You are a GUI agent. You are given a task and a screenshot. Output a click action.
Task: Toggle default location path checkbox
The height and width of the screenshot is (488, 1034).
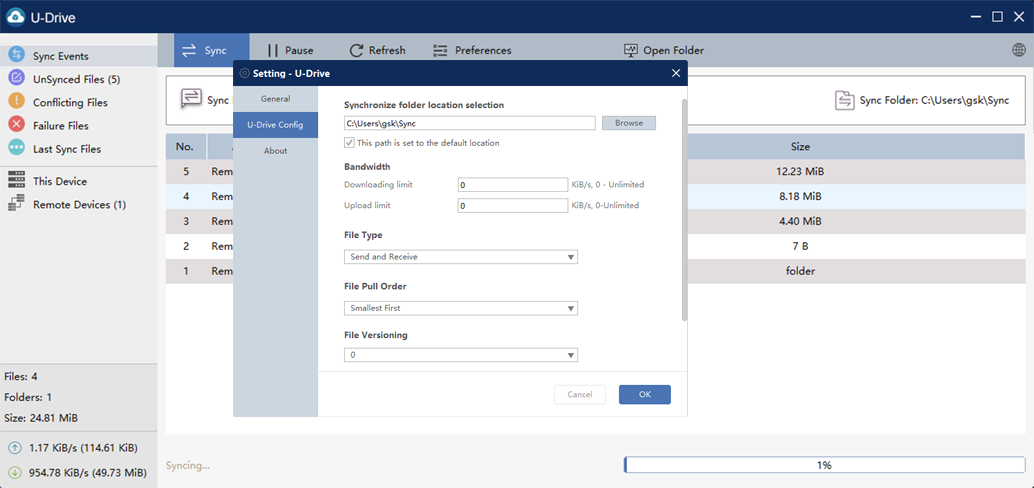point(350,142)
